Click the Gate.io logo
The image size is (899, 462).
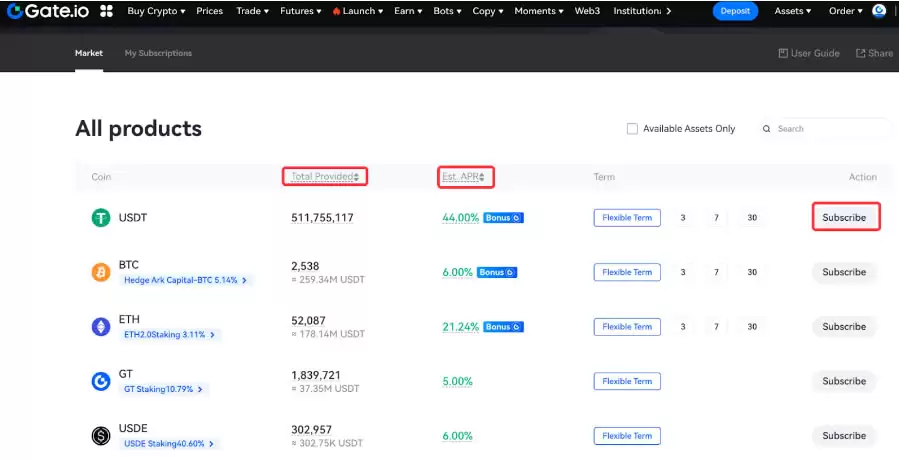(47, 11)
